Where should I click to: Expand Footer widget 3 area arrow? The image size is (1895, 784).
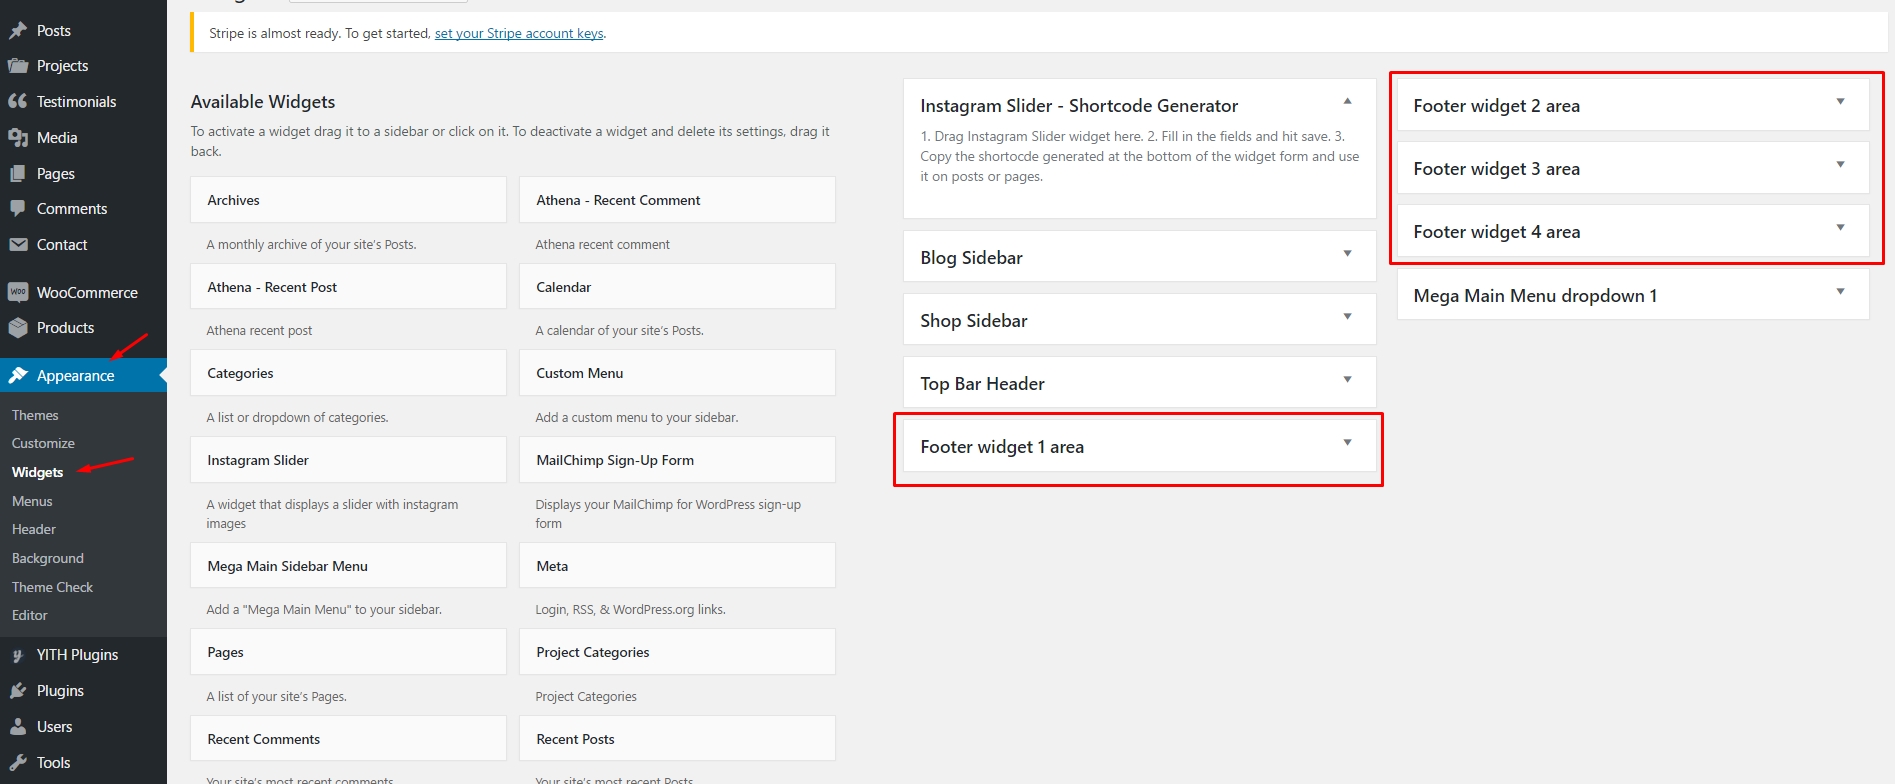tap(1840, 165)
